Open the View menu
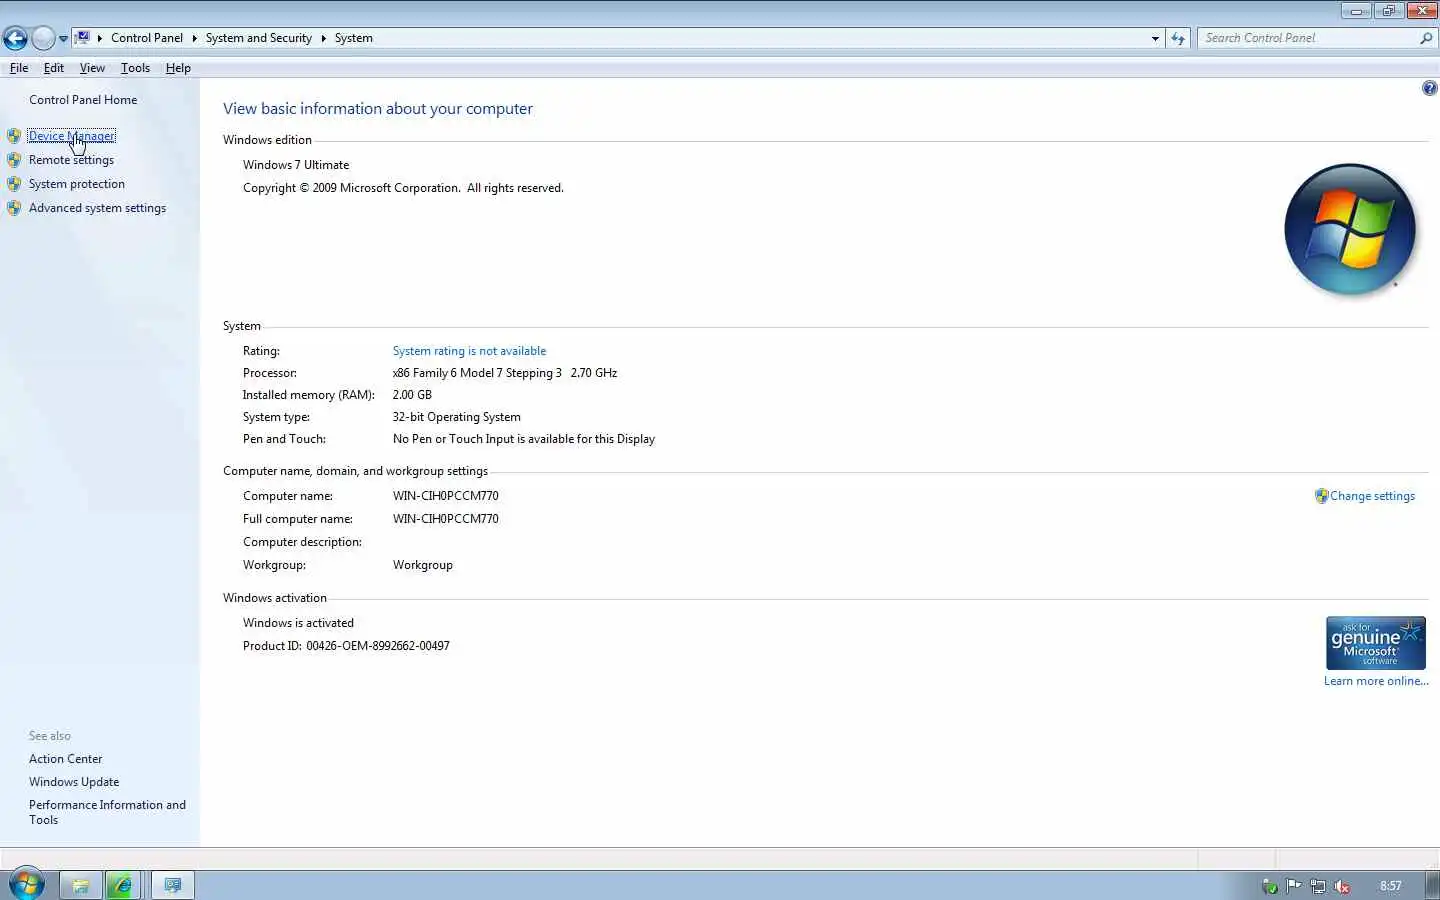Image resolution: width=1440 pixels, height=900 pixels. (92, 68)
